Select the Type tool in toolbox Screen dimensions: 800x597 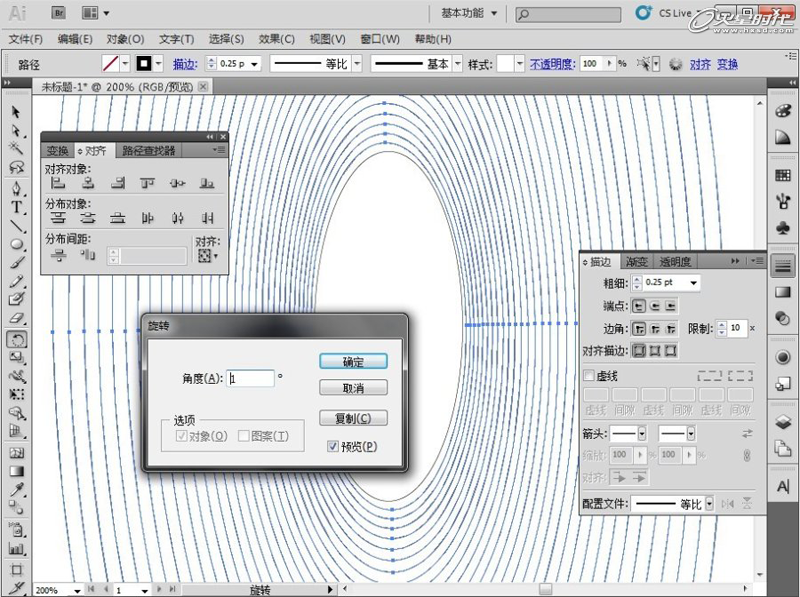point(17,206)
